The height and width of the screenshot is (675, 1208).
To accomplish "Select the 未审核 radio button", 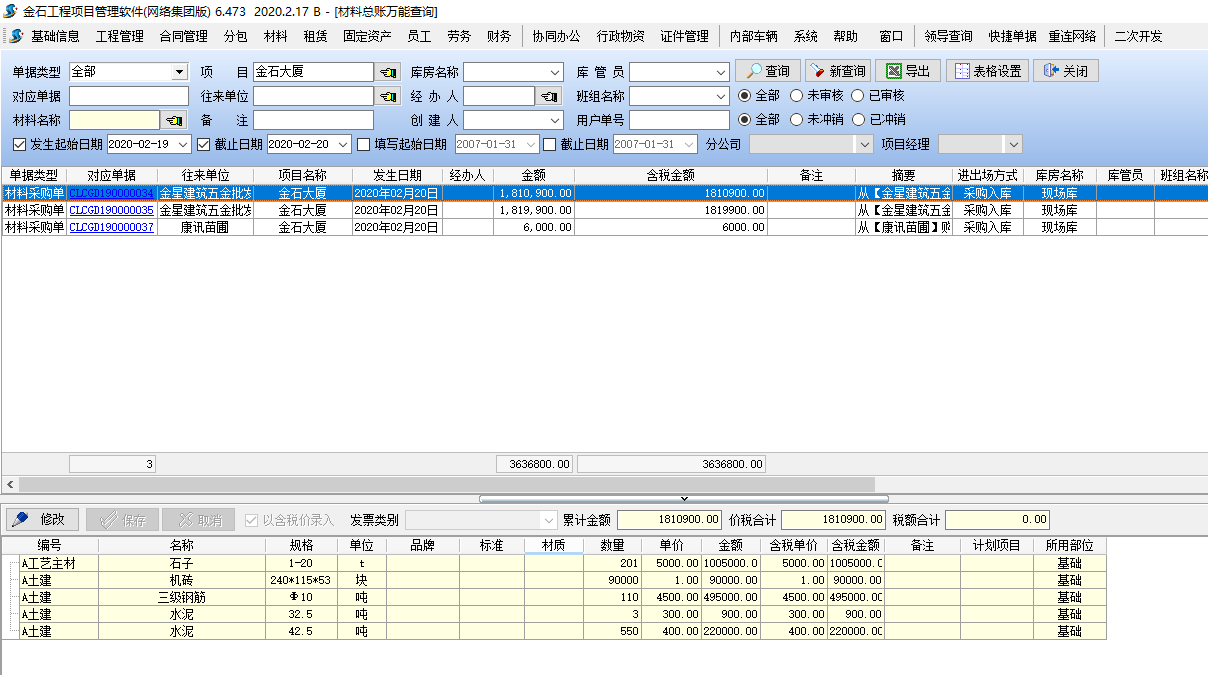I will tap(797, 96).
